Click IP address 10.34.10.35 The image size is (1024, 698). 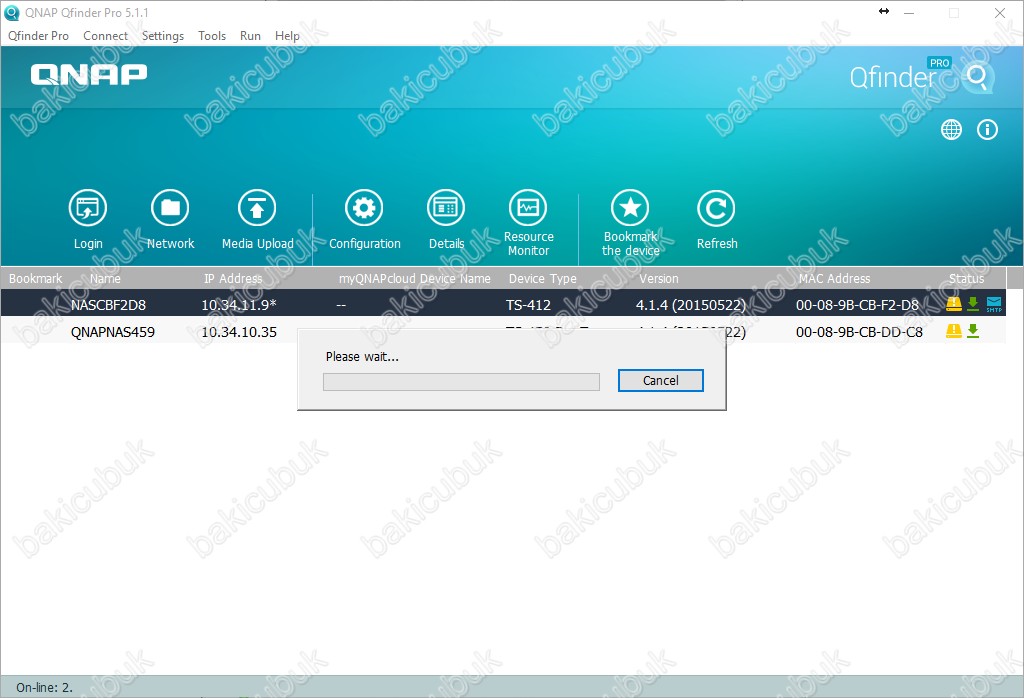238,332
